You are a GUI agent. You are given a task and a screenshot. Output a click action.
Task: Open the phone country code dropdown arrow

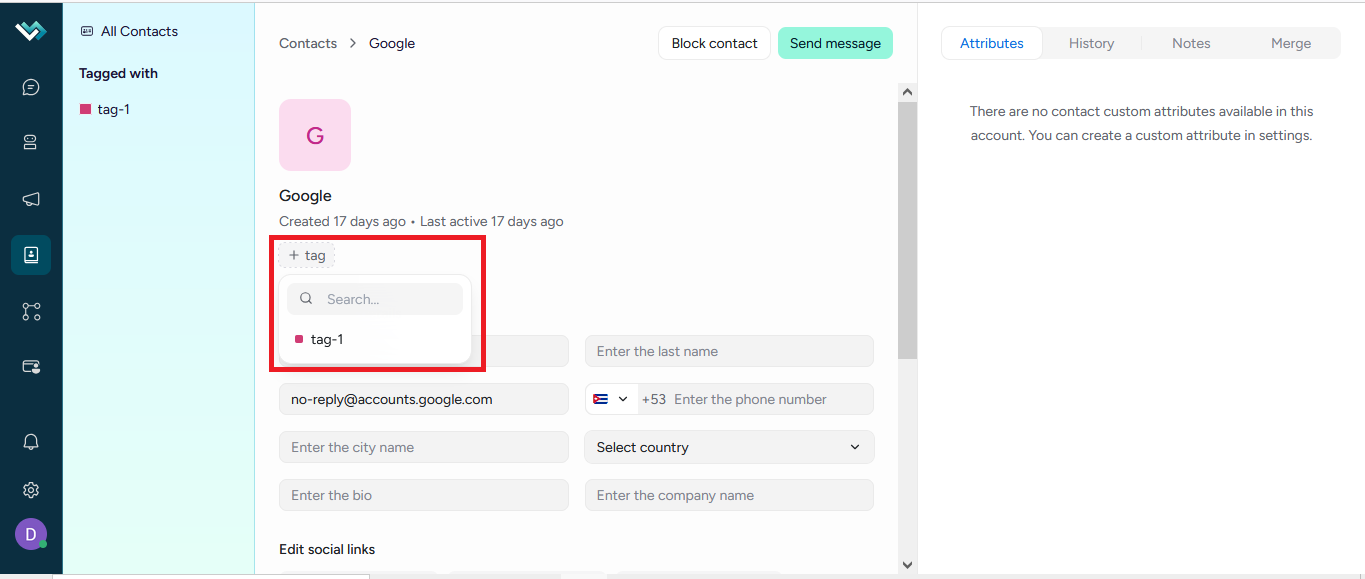tap(623, 399)
